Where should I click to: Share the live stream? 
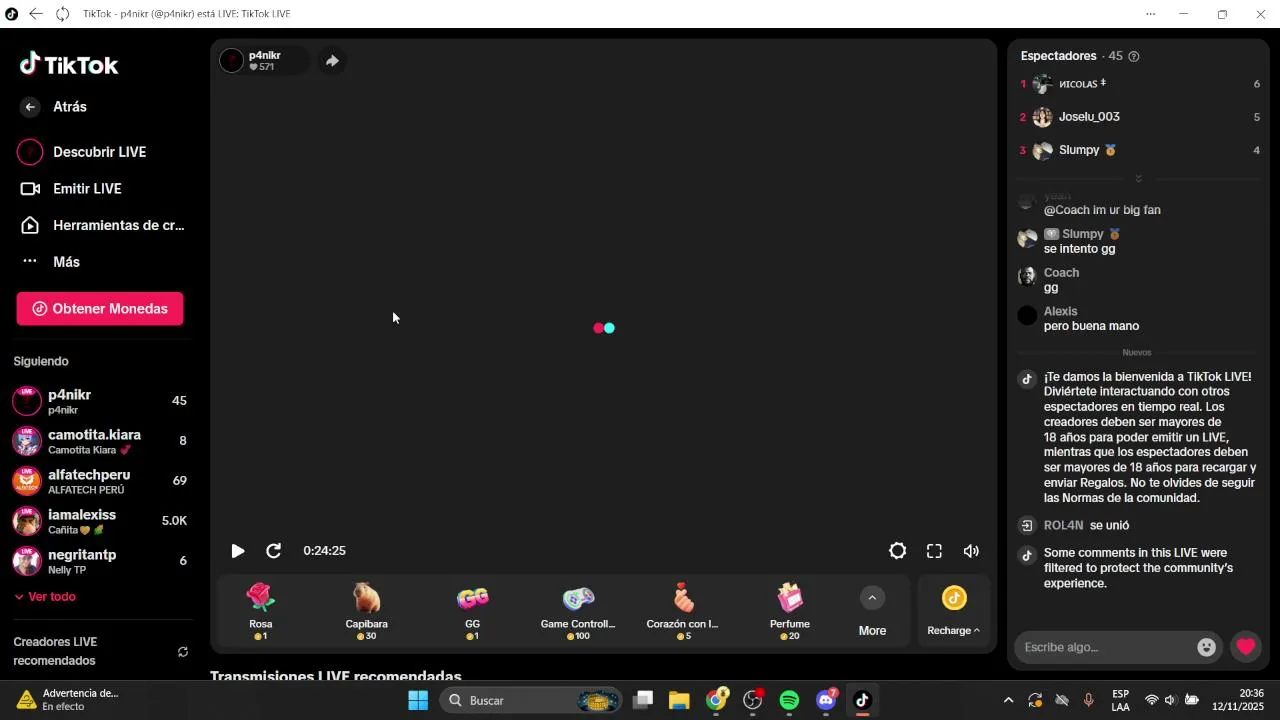pyautogui.click(x=332, y=61)
